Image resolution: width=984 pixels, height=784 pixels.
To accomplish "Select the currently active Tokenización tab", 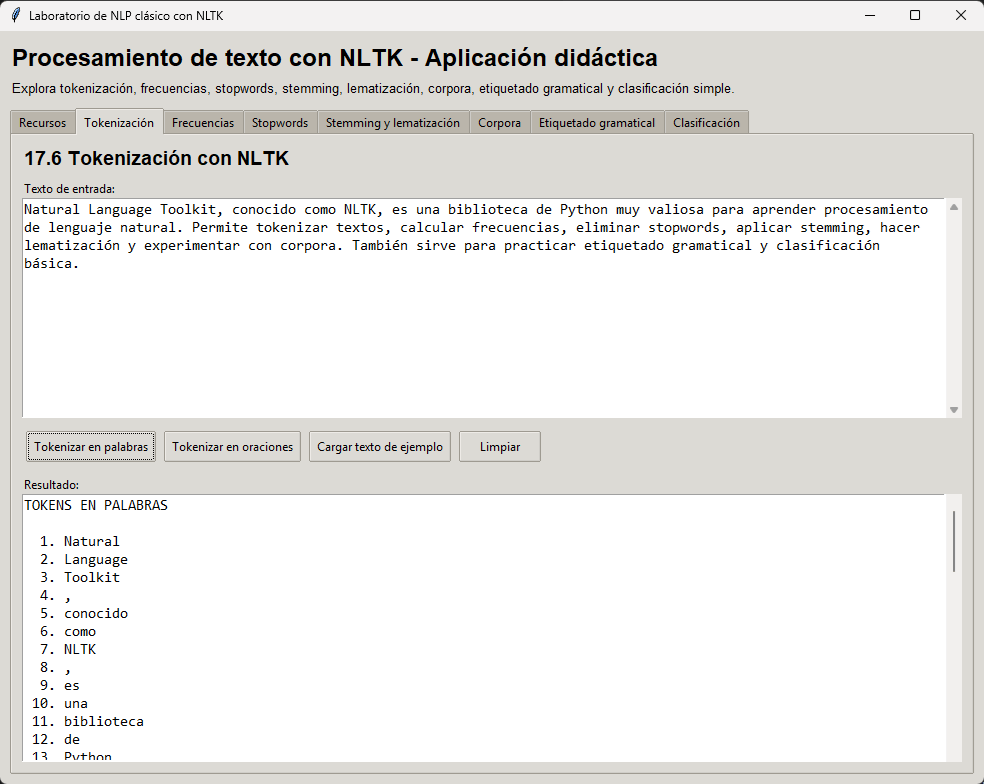I will click(x=119, y=121).
